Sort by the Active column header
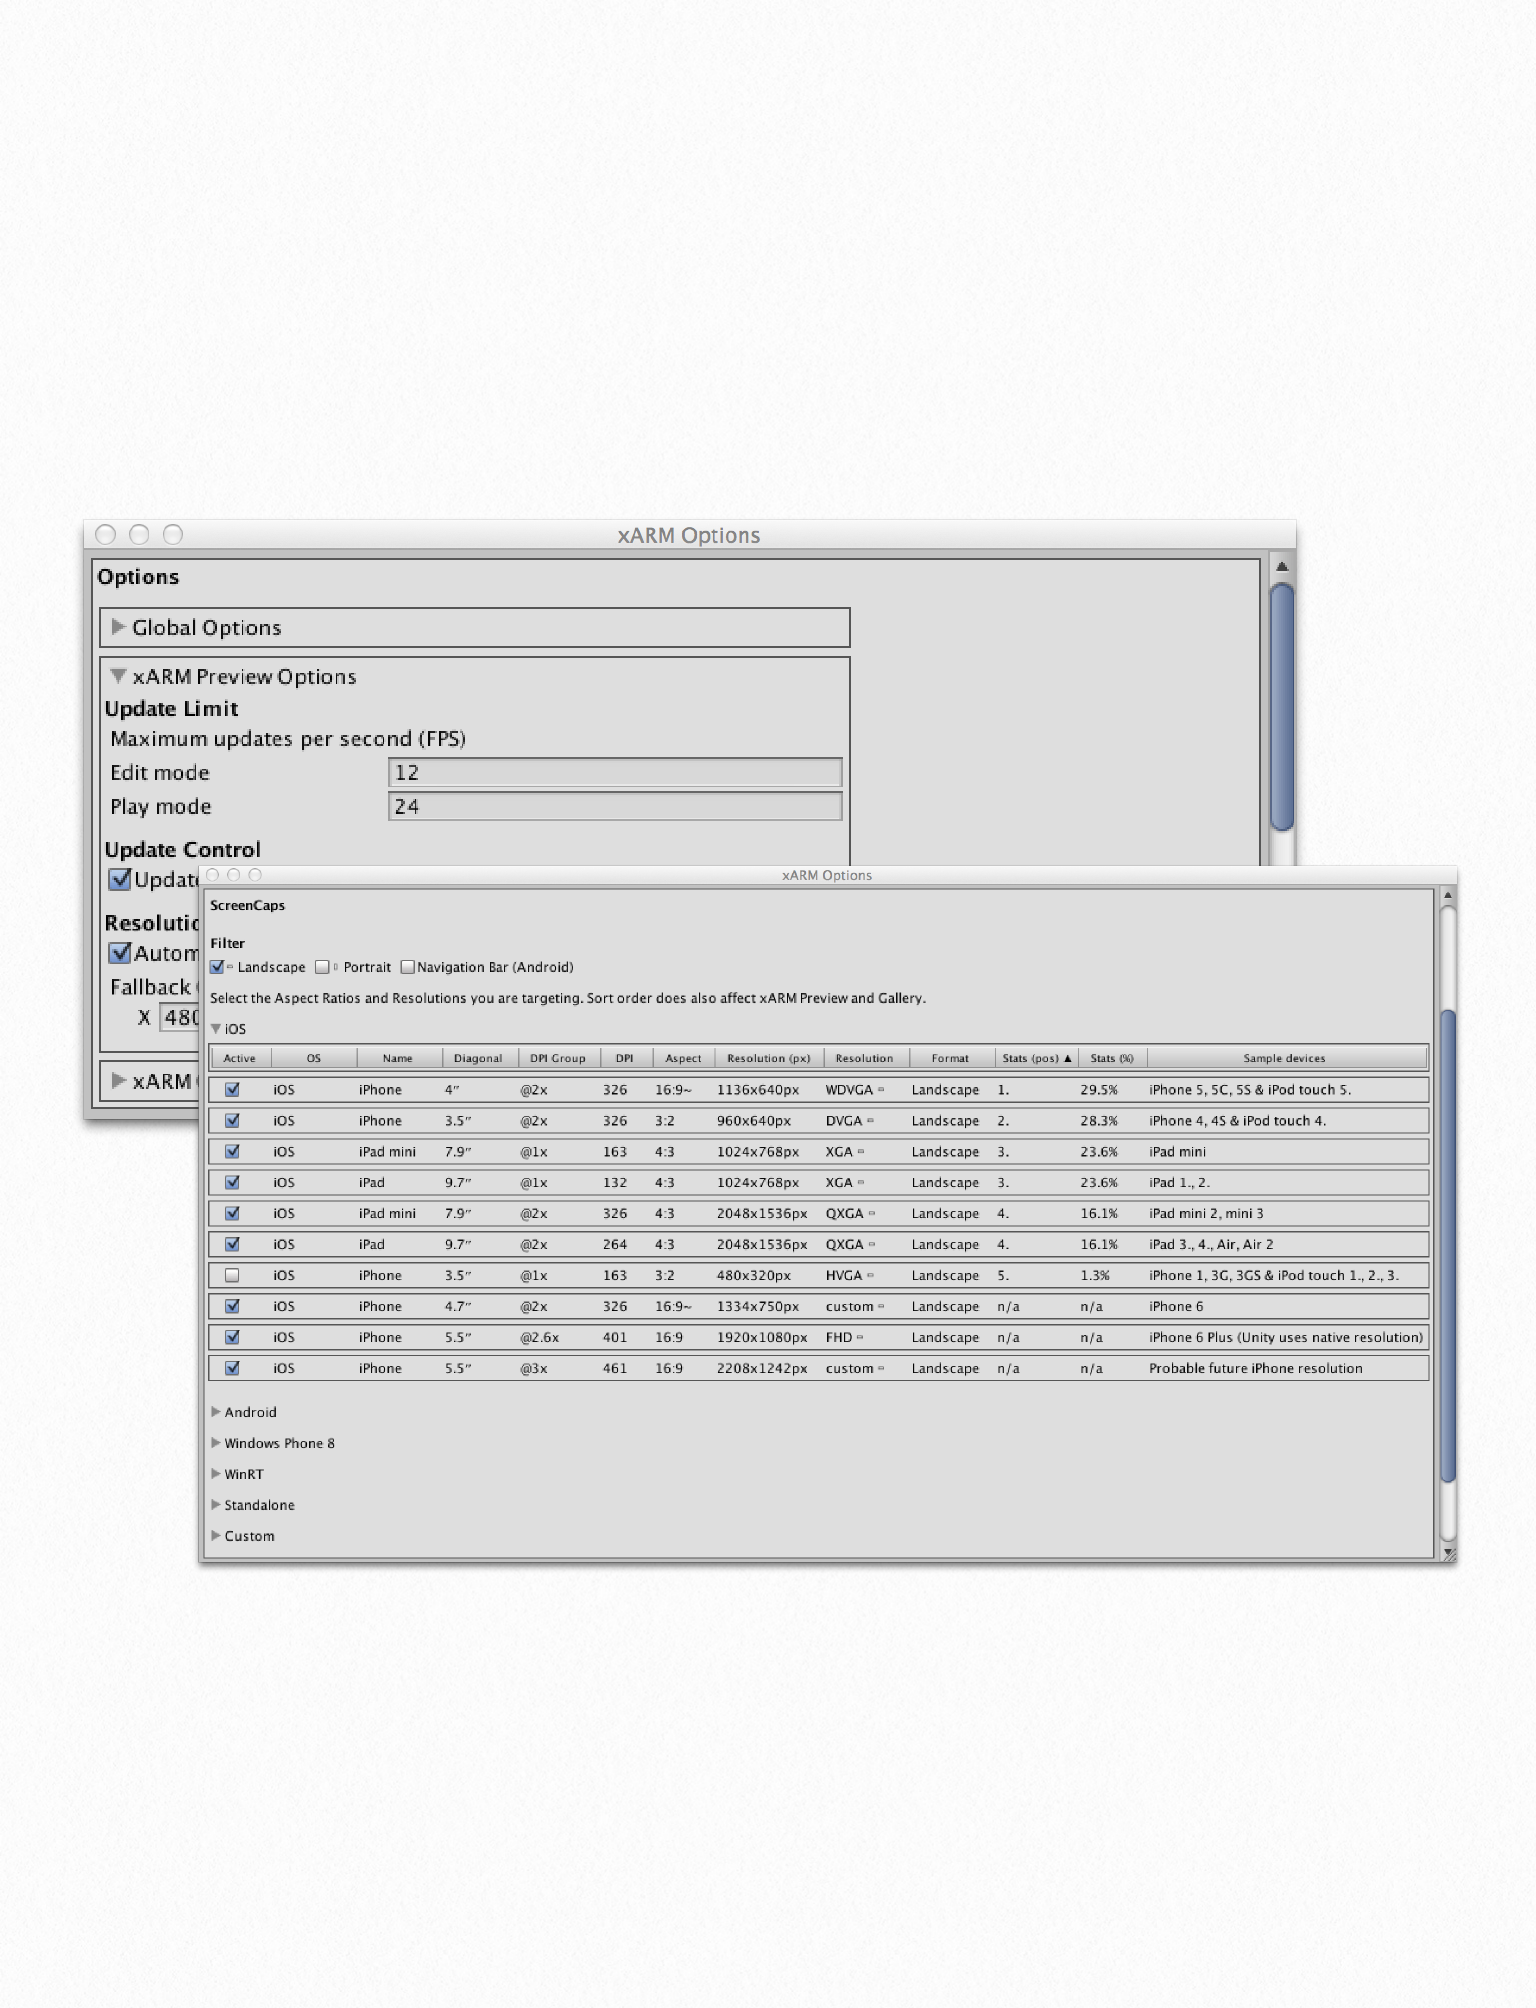This screenshot has height=2008, width=1536. 240,1058
